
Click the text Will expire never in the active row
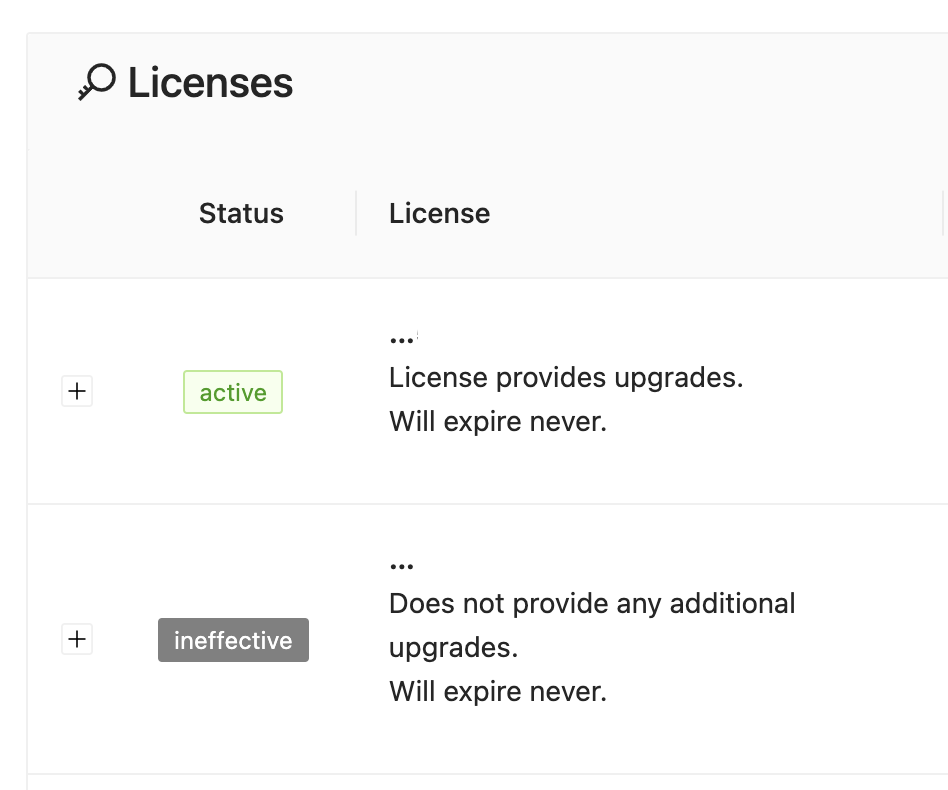click(x=497, y=421)
